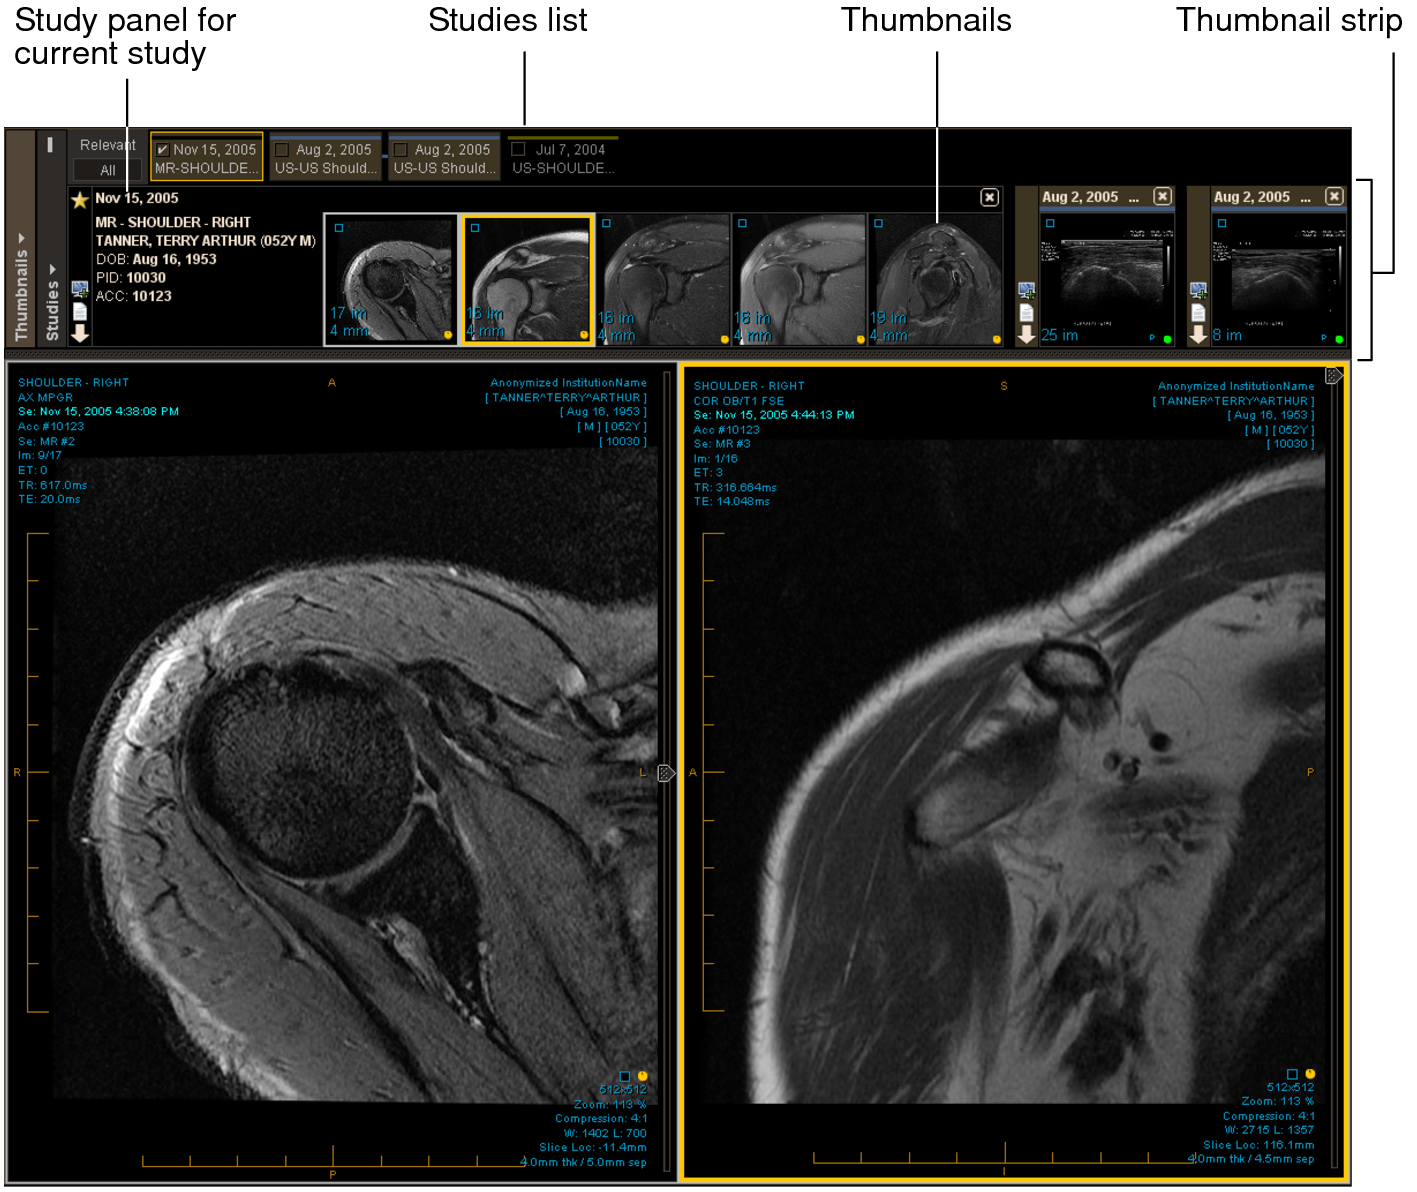Click the down arrow on the 8-image ultrasound study
1417x1192 pixels.
point(1198,335)
